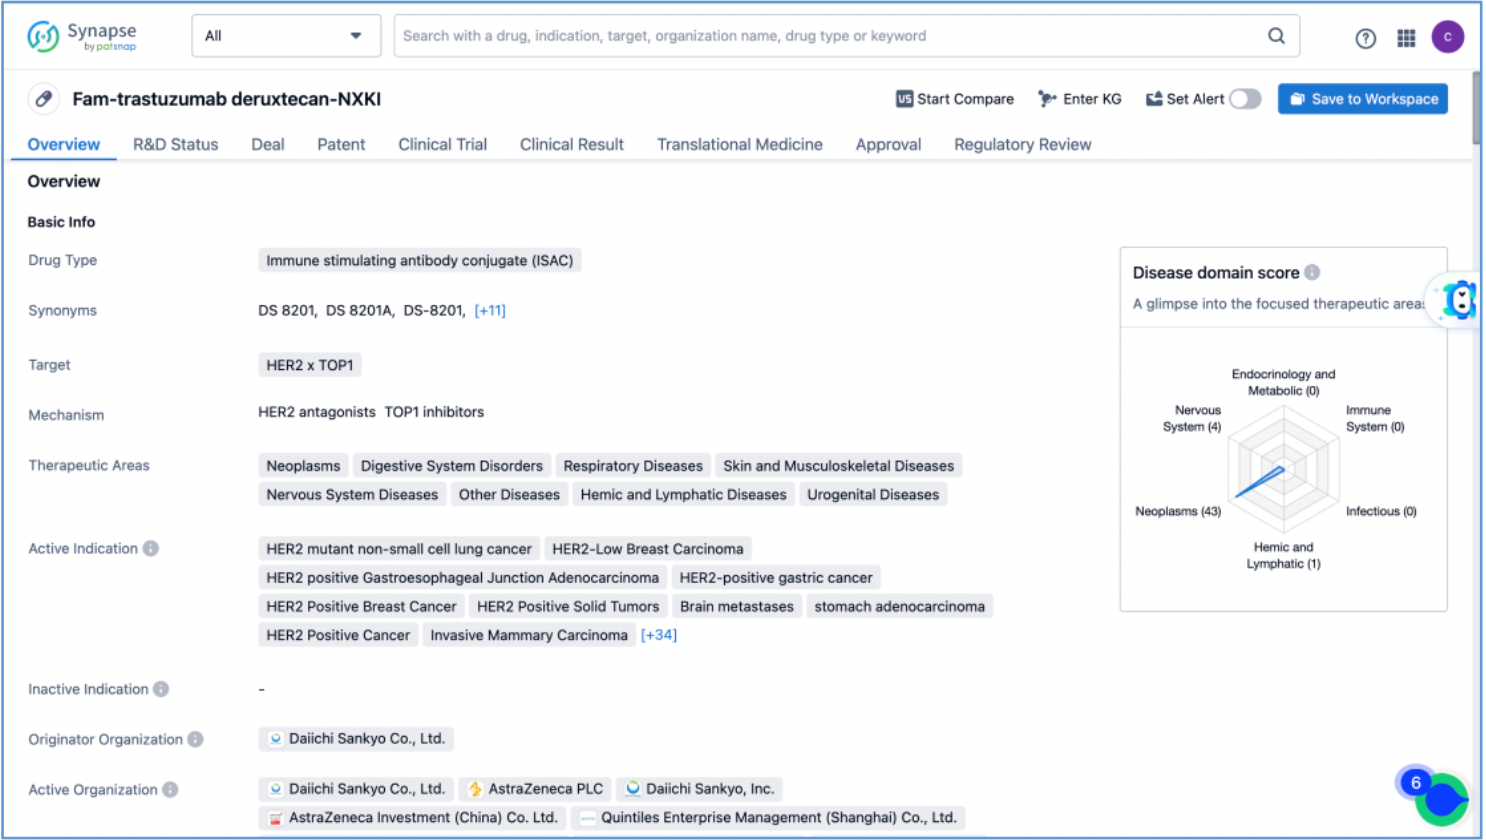Click the search magnifier icon
Screen dimensions: 1486x840
(1276, 36)
